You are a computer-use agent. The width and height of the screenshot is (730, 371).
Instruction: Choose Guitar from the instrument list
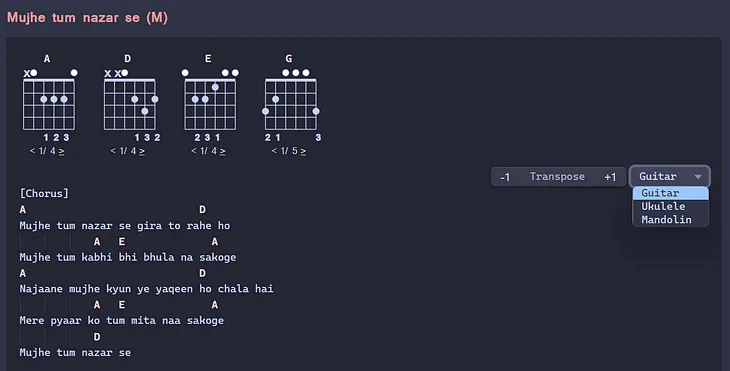click(670, 193)
